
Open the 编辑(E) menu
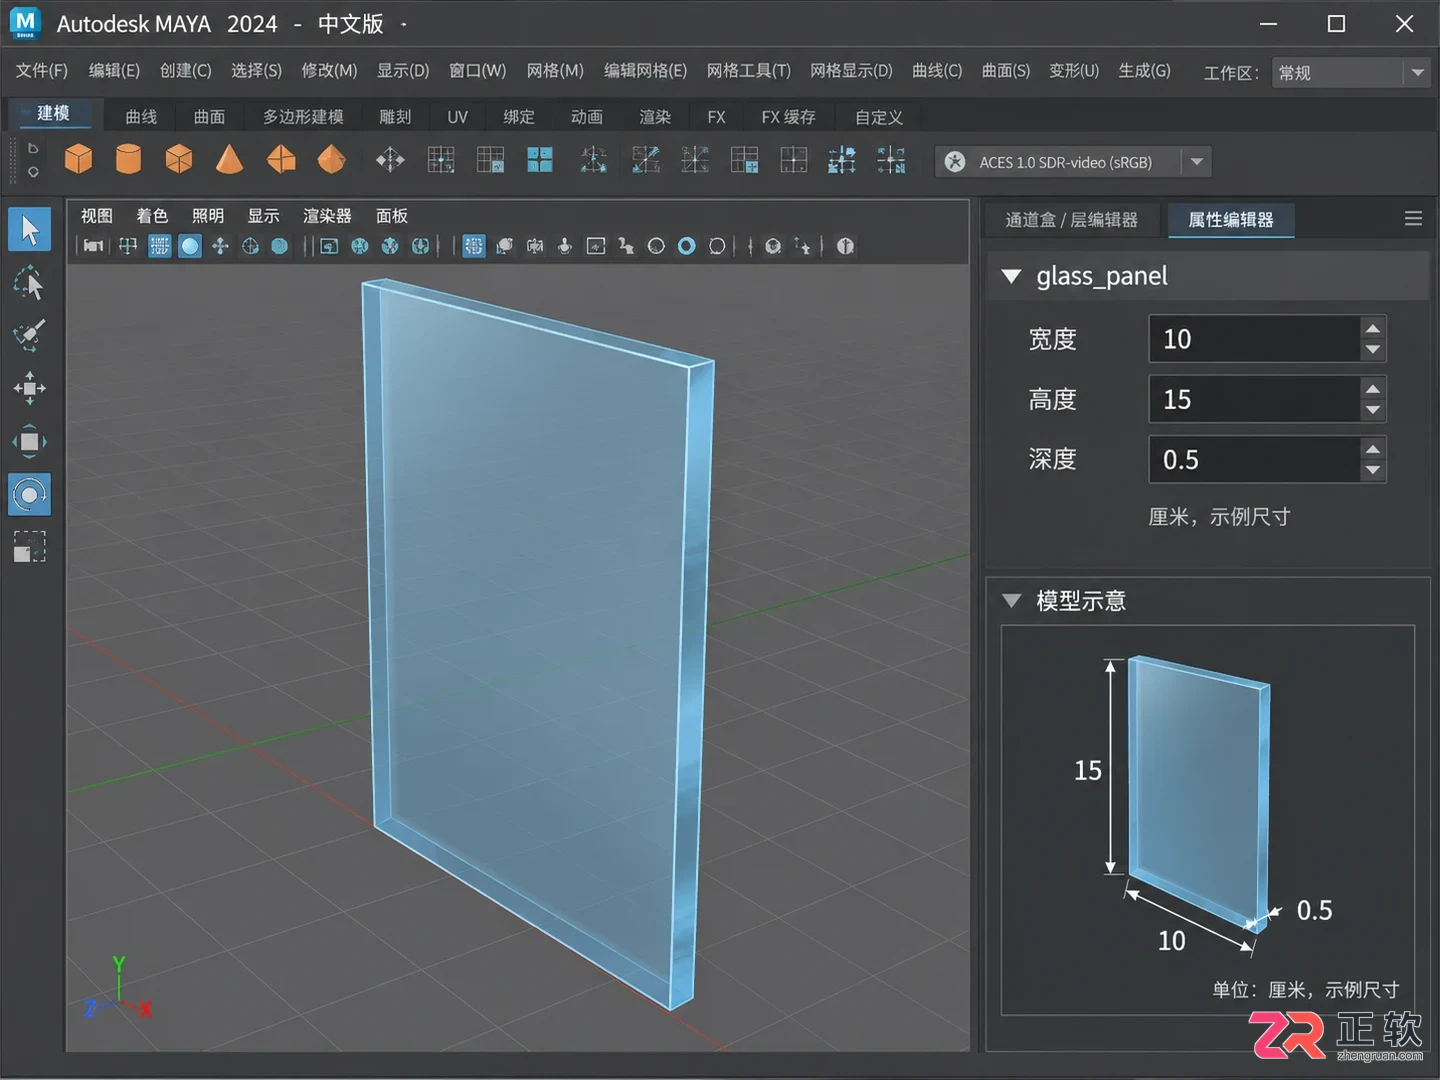tap(114, 71)
